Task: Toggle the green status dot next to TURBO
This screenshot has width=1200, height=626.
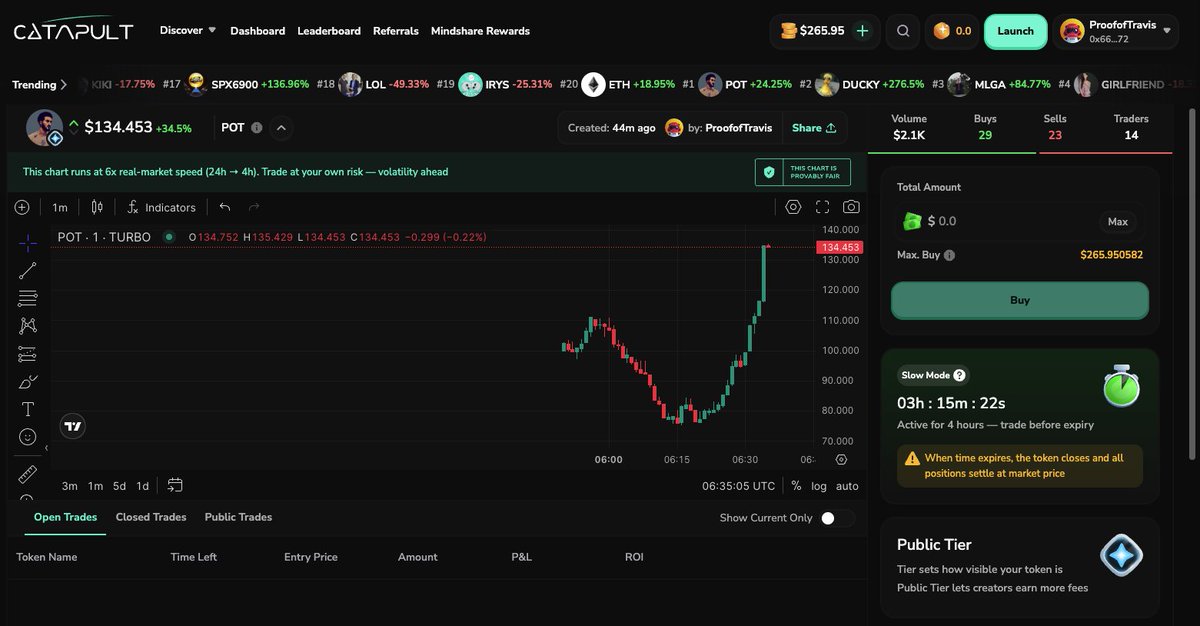Action: pyautogui.click(x=169, y=237)
